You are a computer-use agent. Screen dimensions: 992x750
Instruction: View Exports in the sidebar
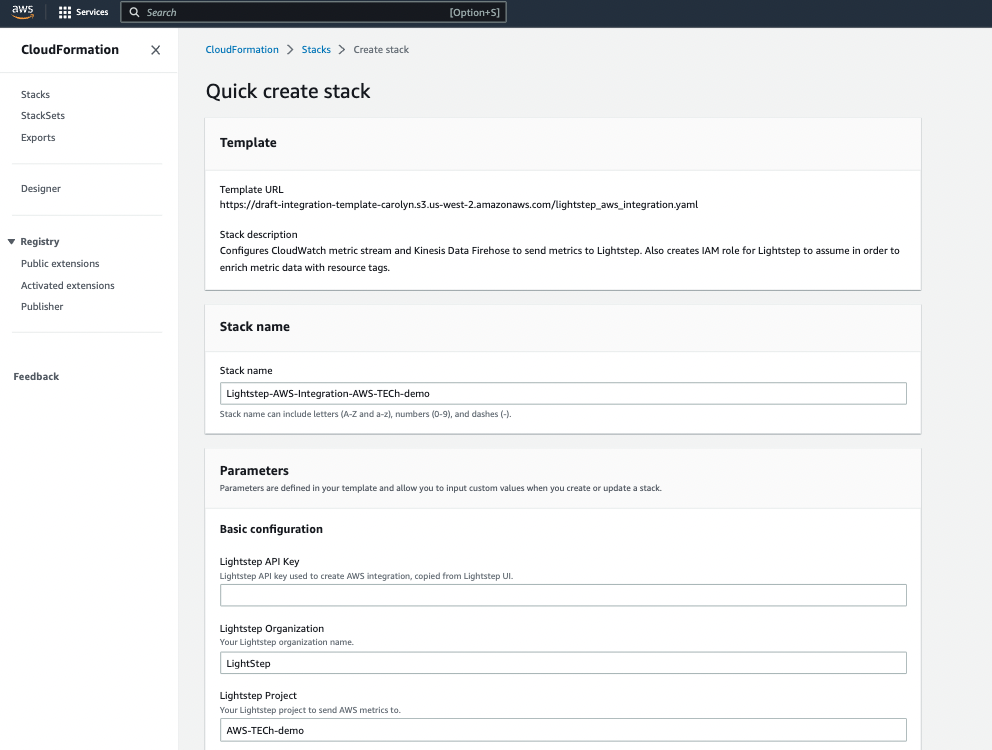[37, 137]
